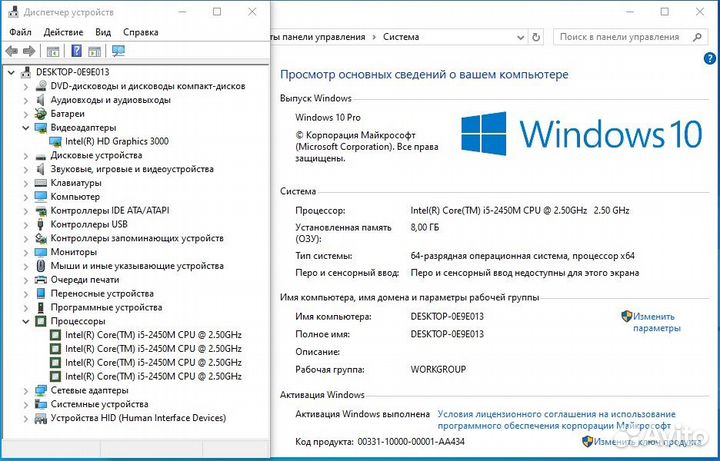Viewport: 720px width, 461px height.
Task: Click the Сетевые адаптеры network icon
Action: tap(41, 390)
